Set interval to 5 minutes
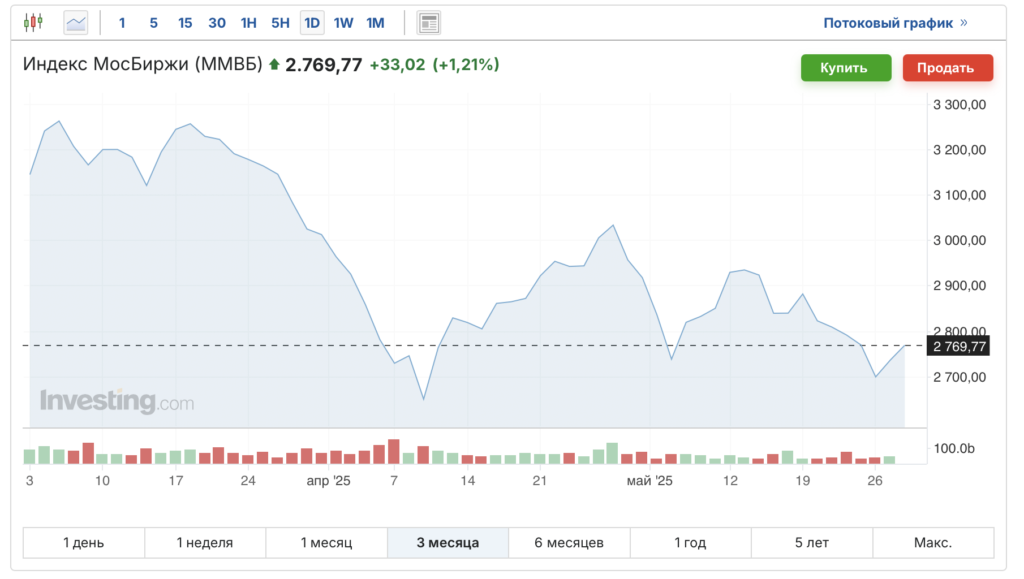 (153, 22)
